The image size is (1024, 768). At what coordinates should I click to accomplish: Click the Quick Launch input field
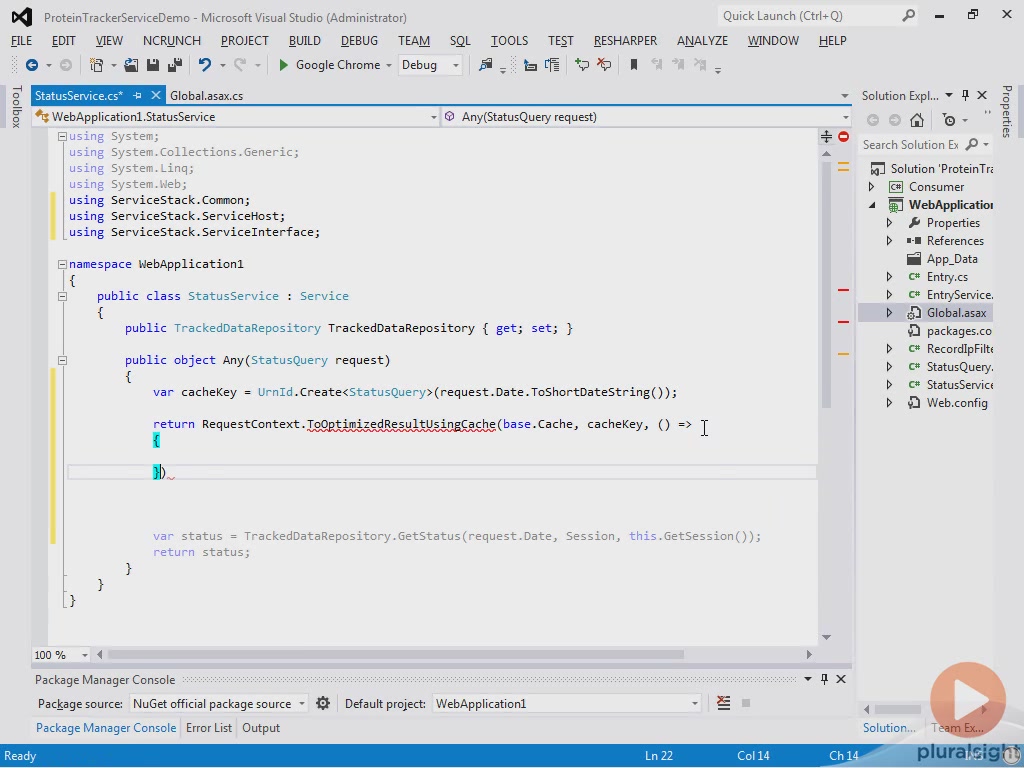(810, 16)
